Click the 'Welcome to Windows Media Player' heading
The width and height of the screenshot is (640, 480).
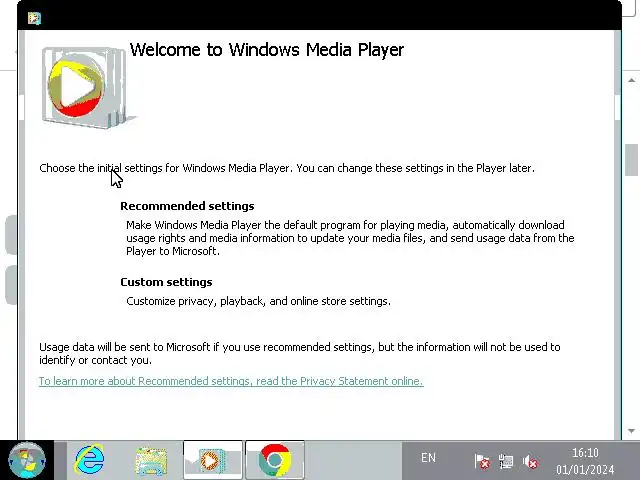(x=267, y=50)
